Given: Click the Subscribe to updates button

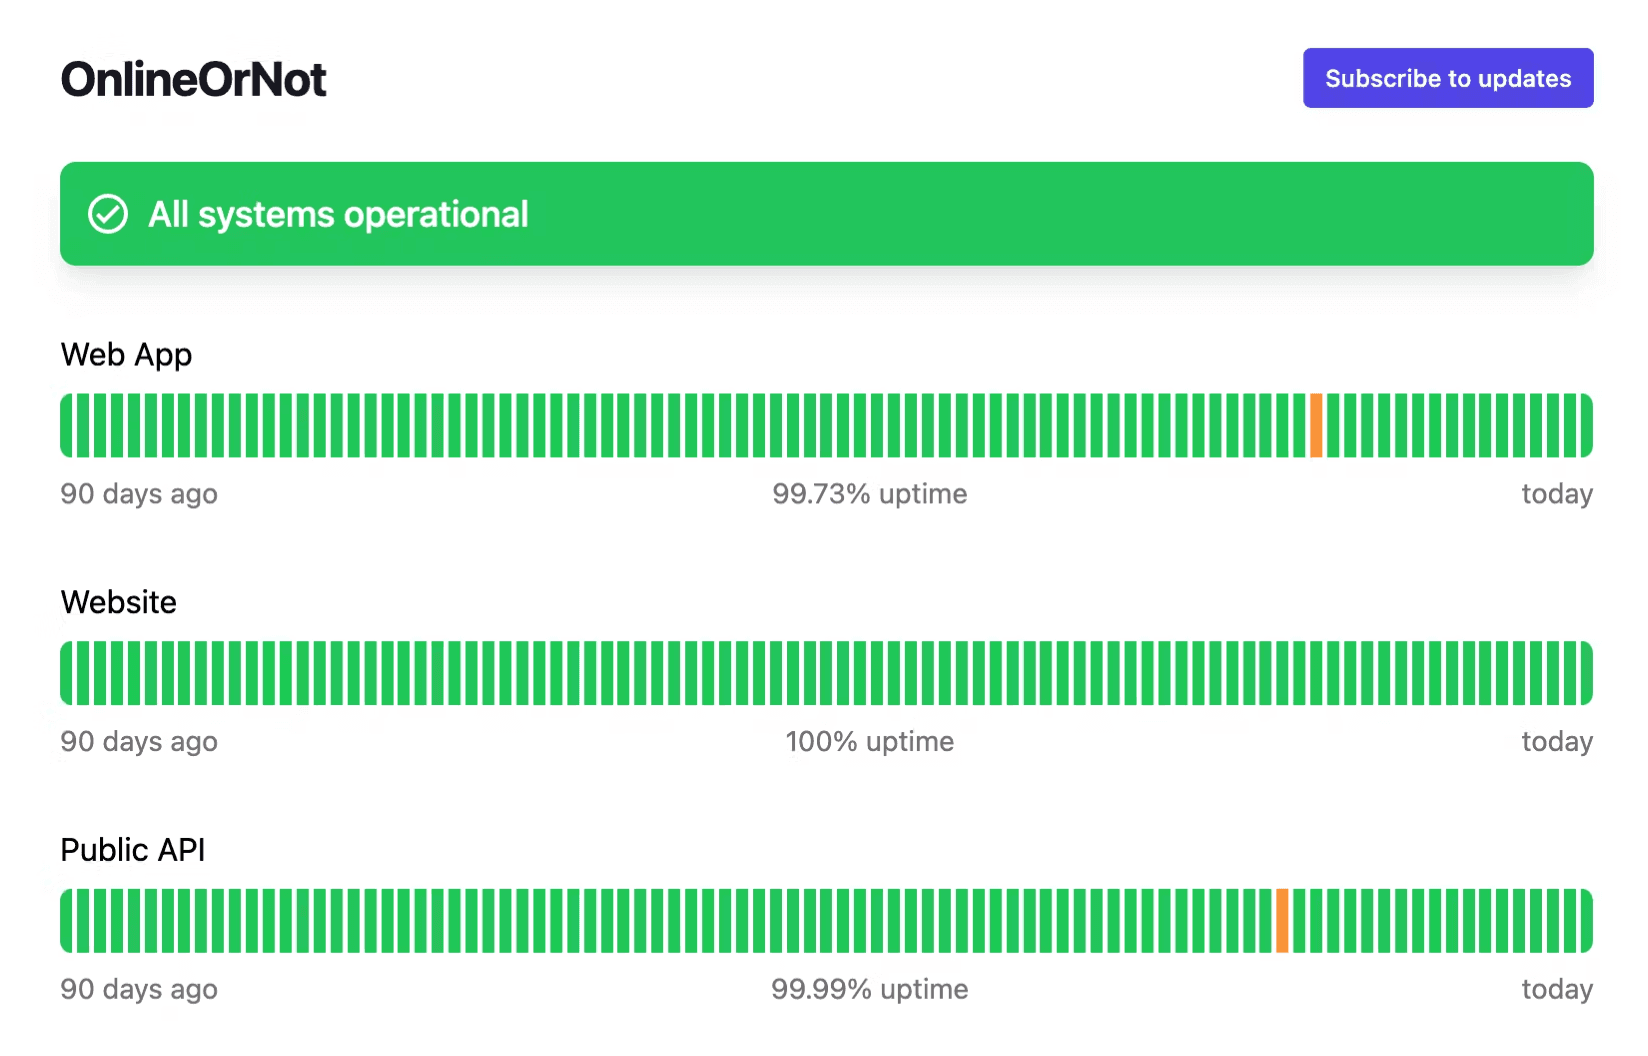Looking at the screenshot, I should click(x=1447, y=78).
